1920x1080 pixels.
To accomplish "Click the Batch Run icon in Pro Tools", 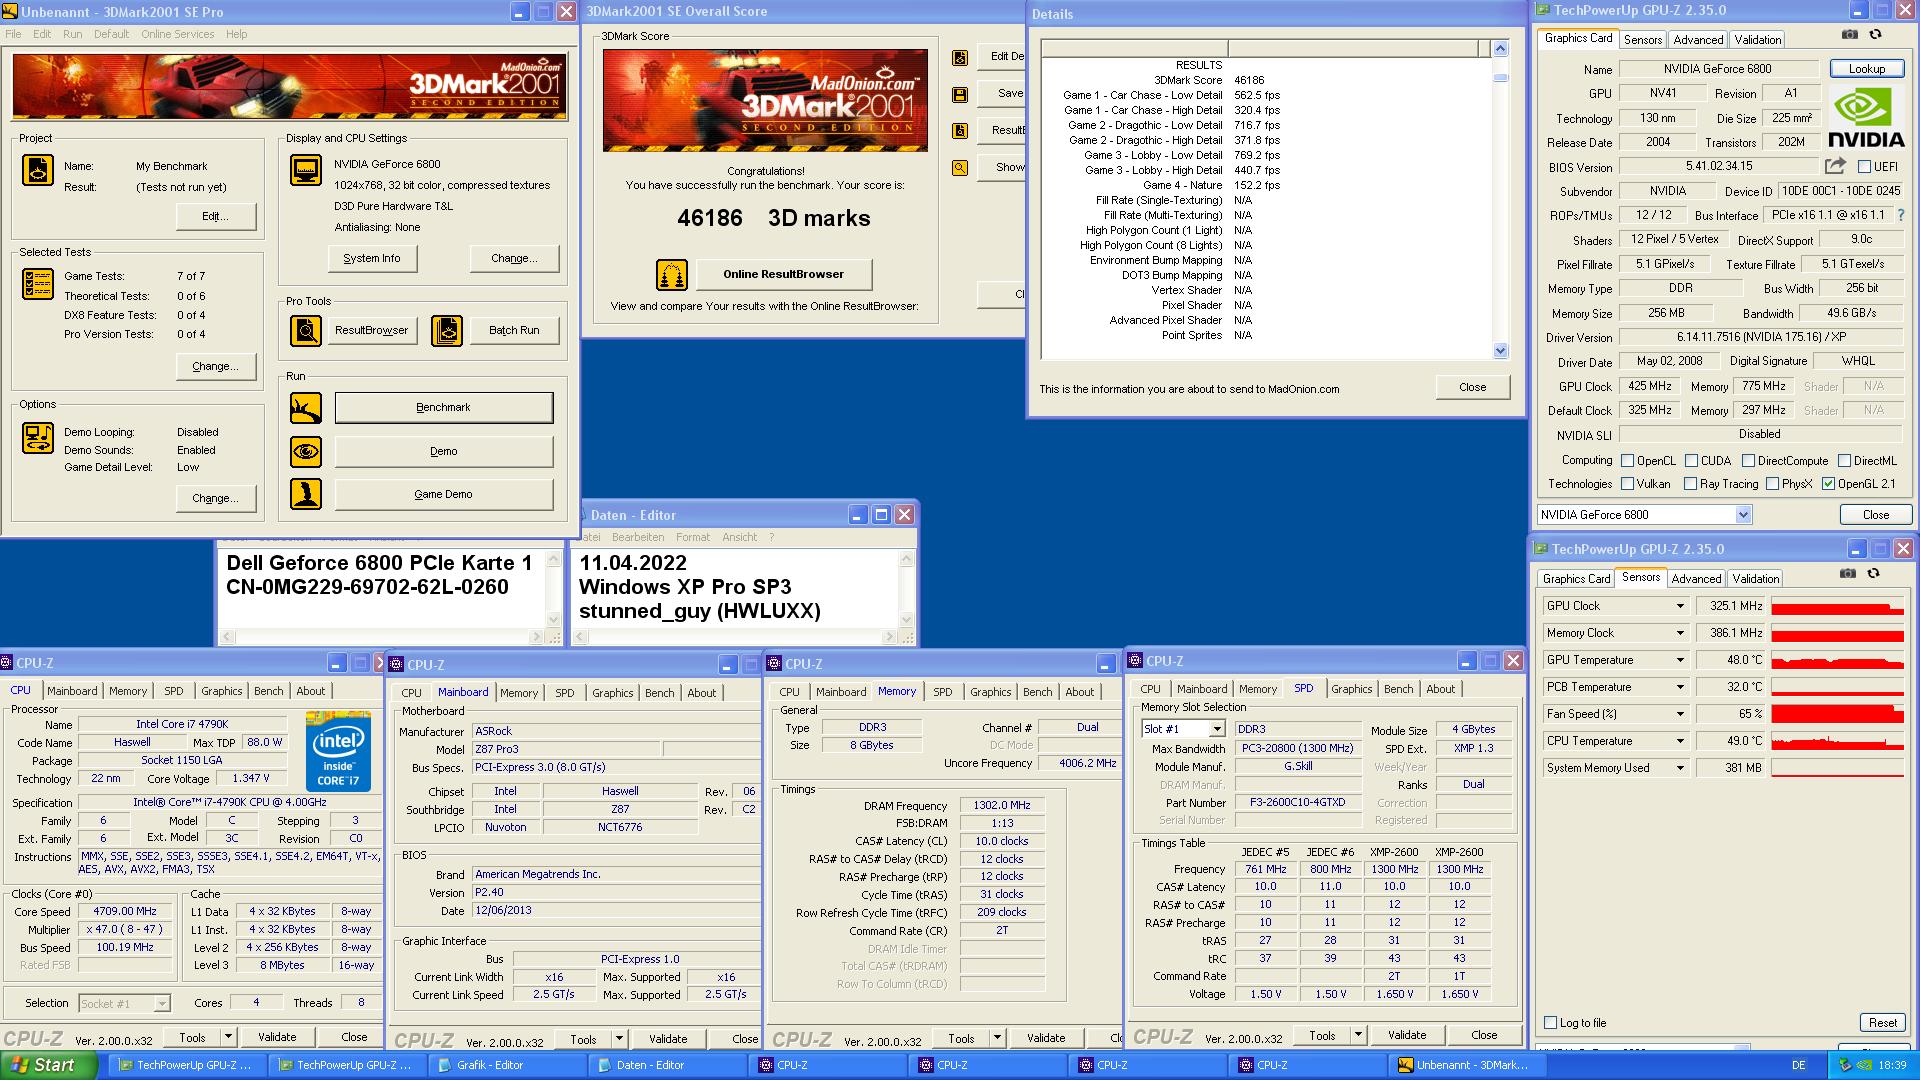I will (x=447, y=330).
